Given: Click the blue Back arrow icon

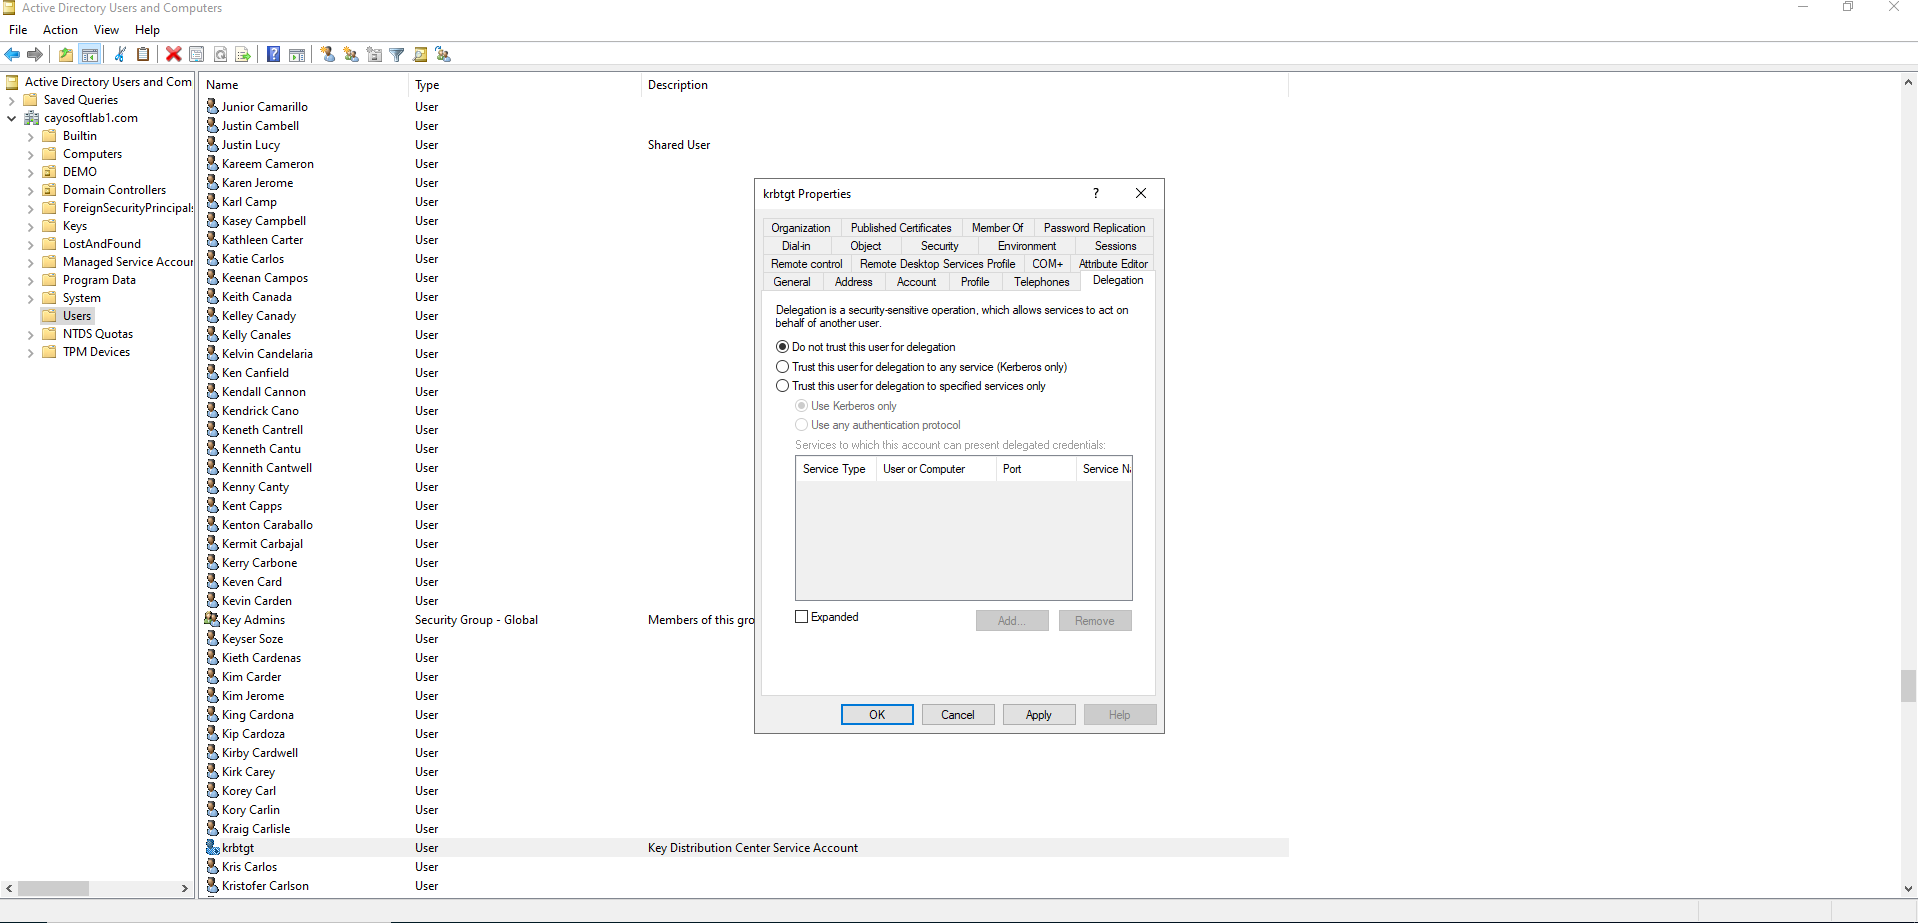Looking at the screenshot, I should coord(12,55).
